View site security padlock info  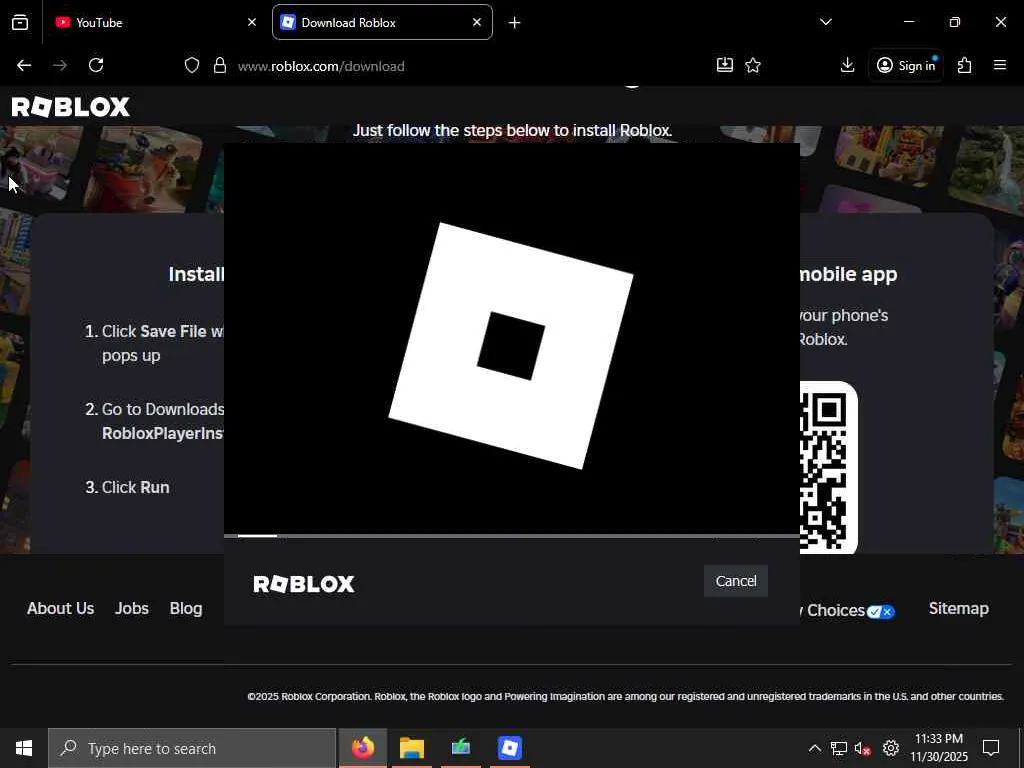click(x=220, y=65)
